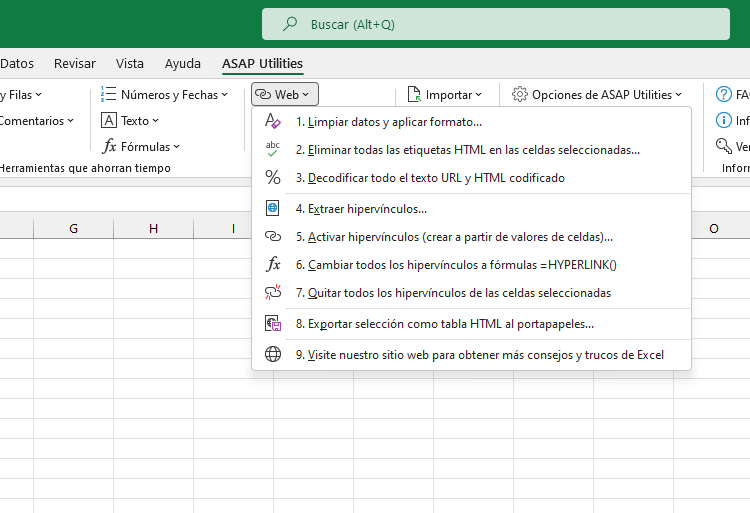The image size is (750, 513).
Task: Collapse the Web dropdown arrow
Action: pyautogui.click(x=306, y=95)
